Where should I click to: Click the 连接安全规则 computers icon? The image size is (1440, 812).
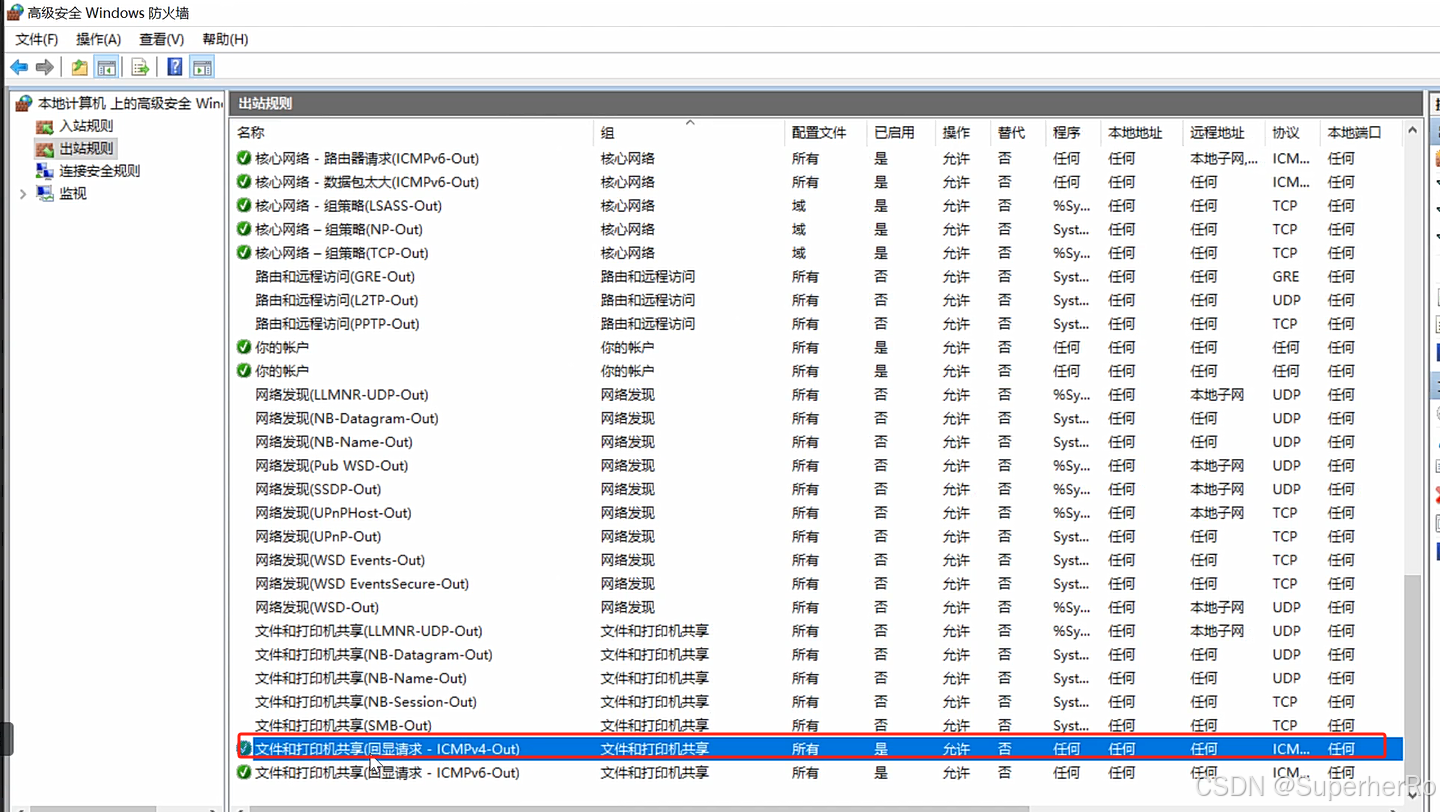(45, 171)
